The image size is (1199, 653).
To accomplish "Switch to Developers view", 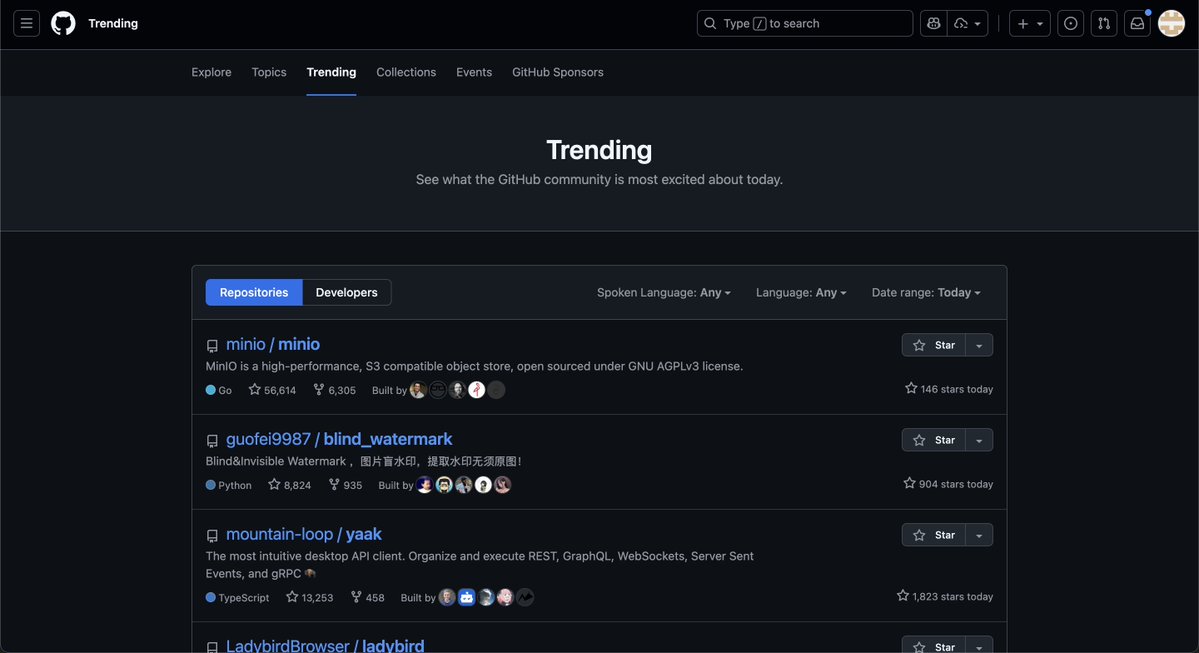I will point(346,292).
